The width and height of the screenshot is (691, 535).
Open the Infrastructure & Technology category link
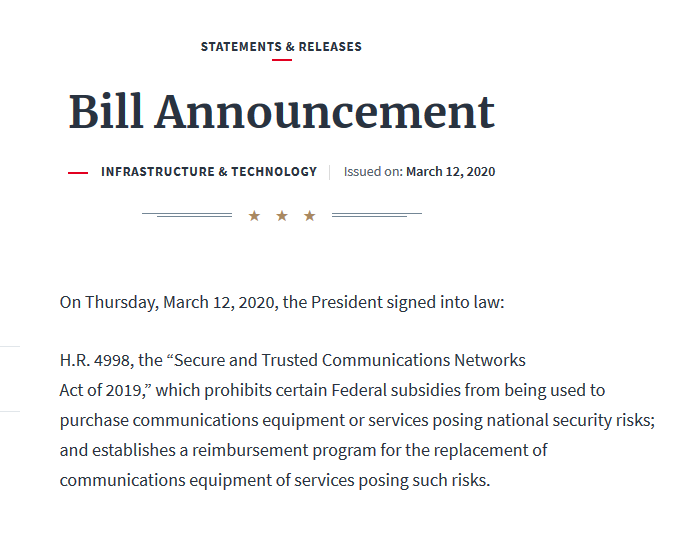pos(208,172)
